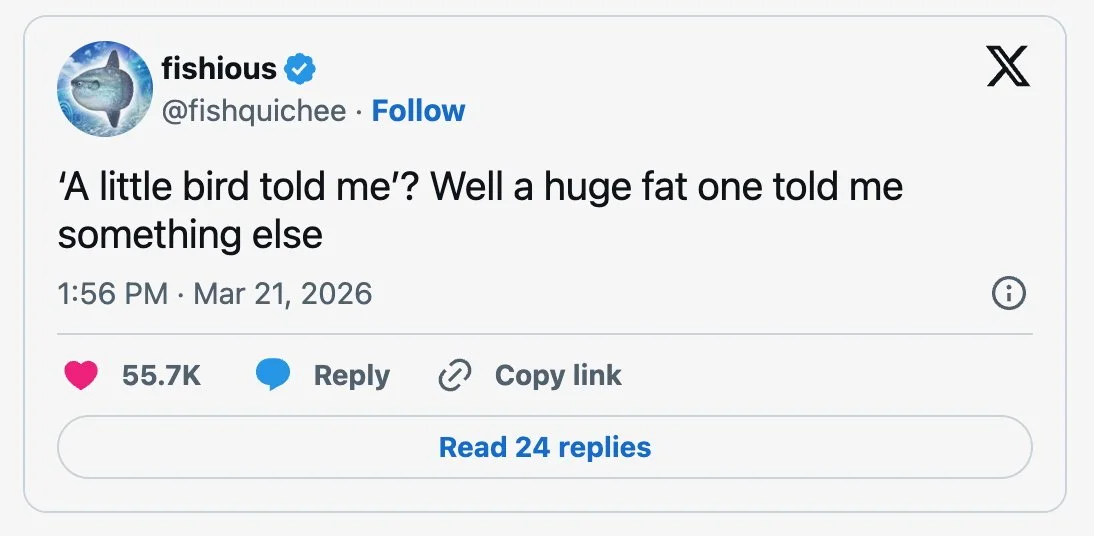Click the blue reply speech bubble icon
1094x536 pixels.
point(272,375)
